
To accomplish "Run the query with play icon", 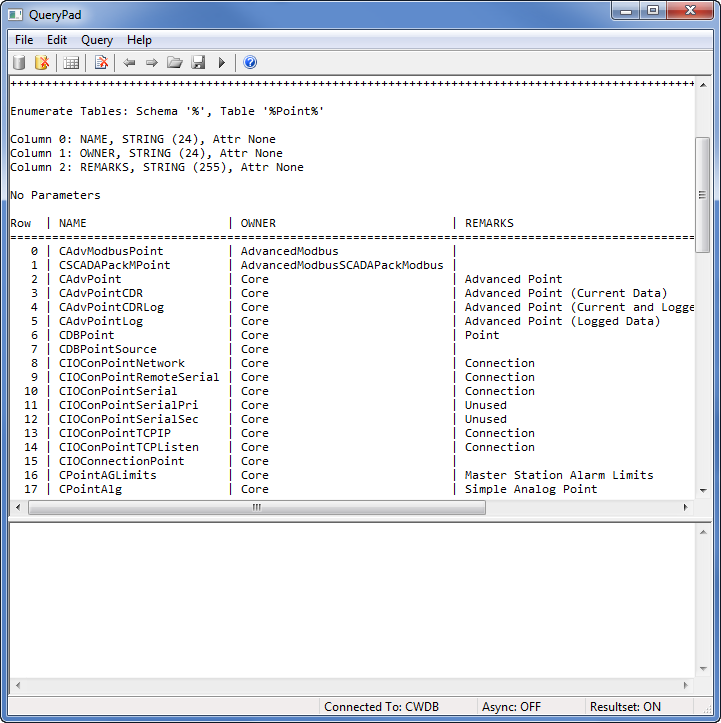I will pyautogui.click(x=222, y=63).
